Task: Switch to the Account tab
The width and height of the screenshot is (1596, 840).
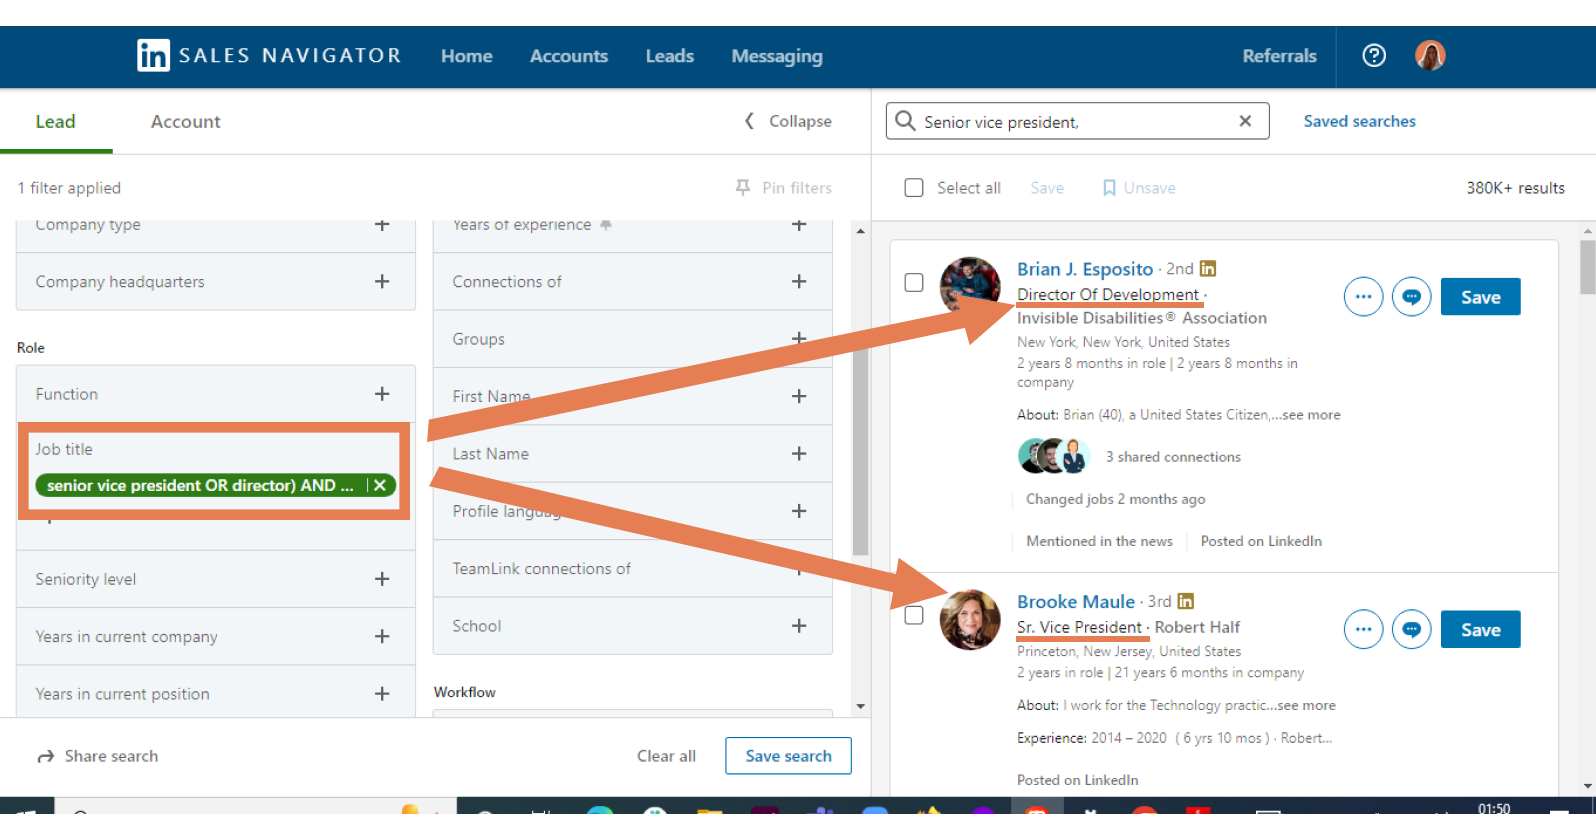Action: pos(186,121)
